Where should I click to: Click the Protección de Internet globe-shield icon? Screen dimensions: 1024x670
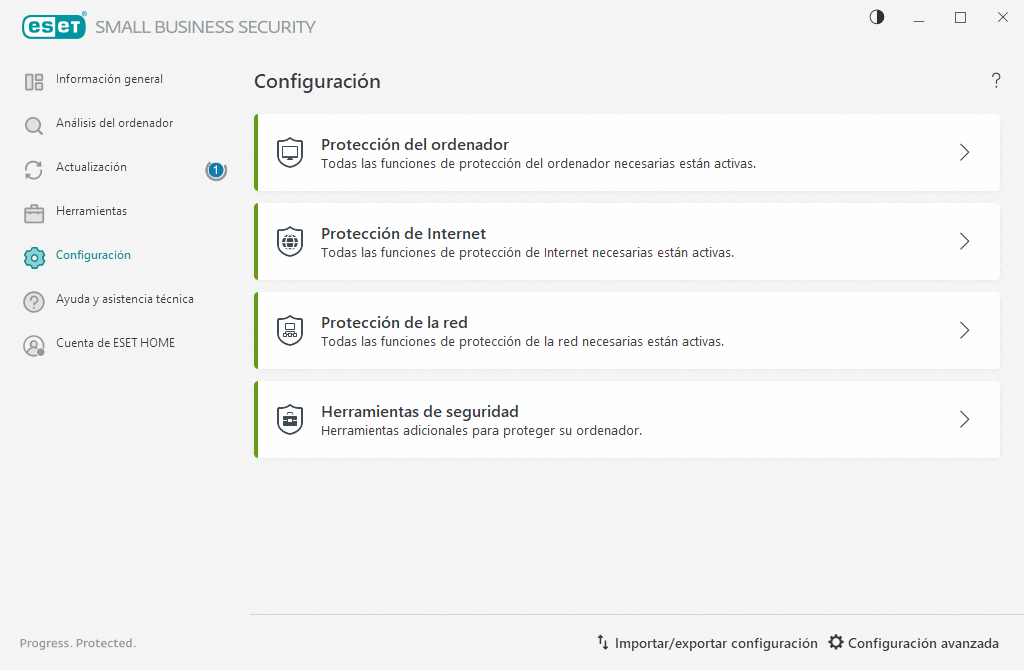pyautogui.click(x=290, y=241)
